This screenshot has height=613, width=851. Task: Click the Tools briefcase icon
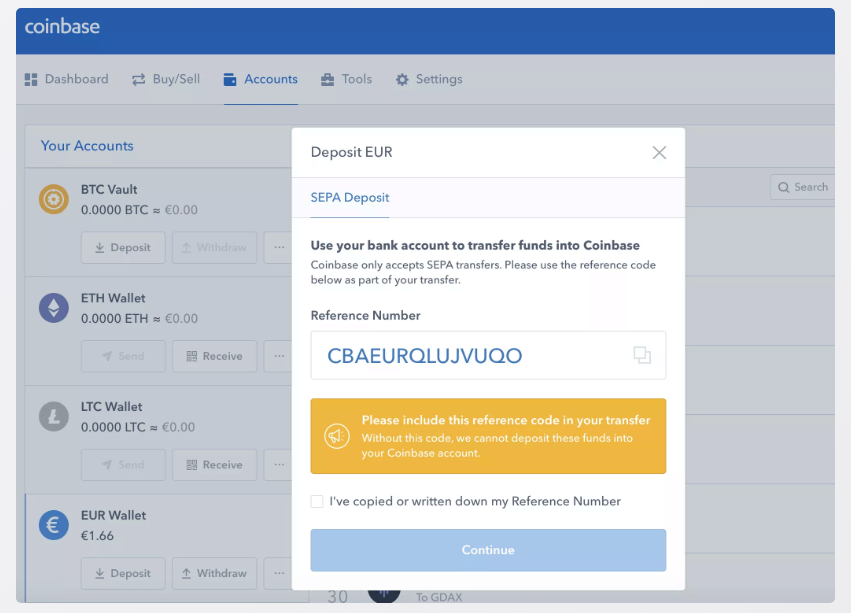[327, 80]
